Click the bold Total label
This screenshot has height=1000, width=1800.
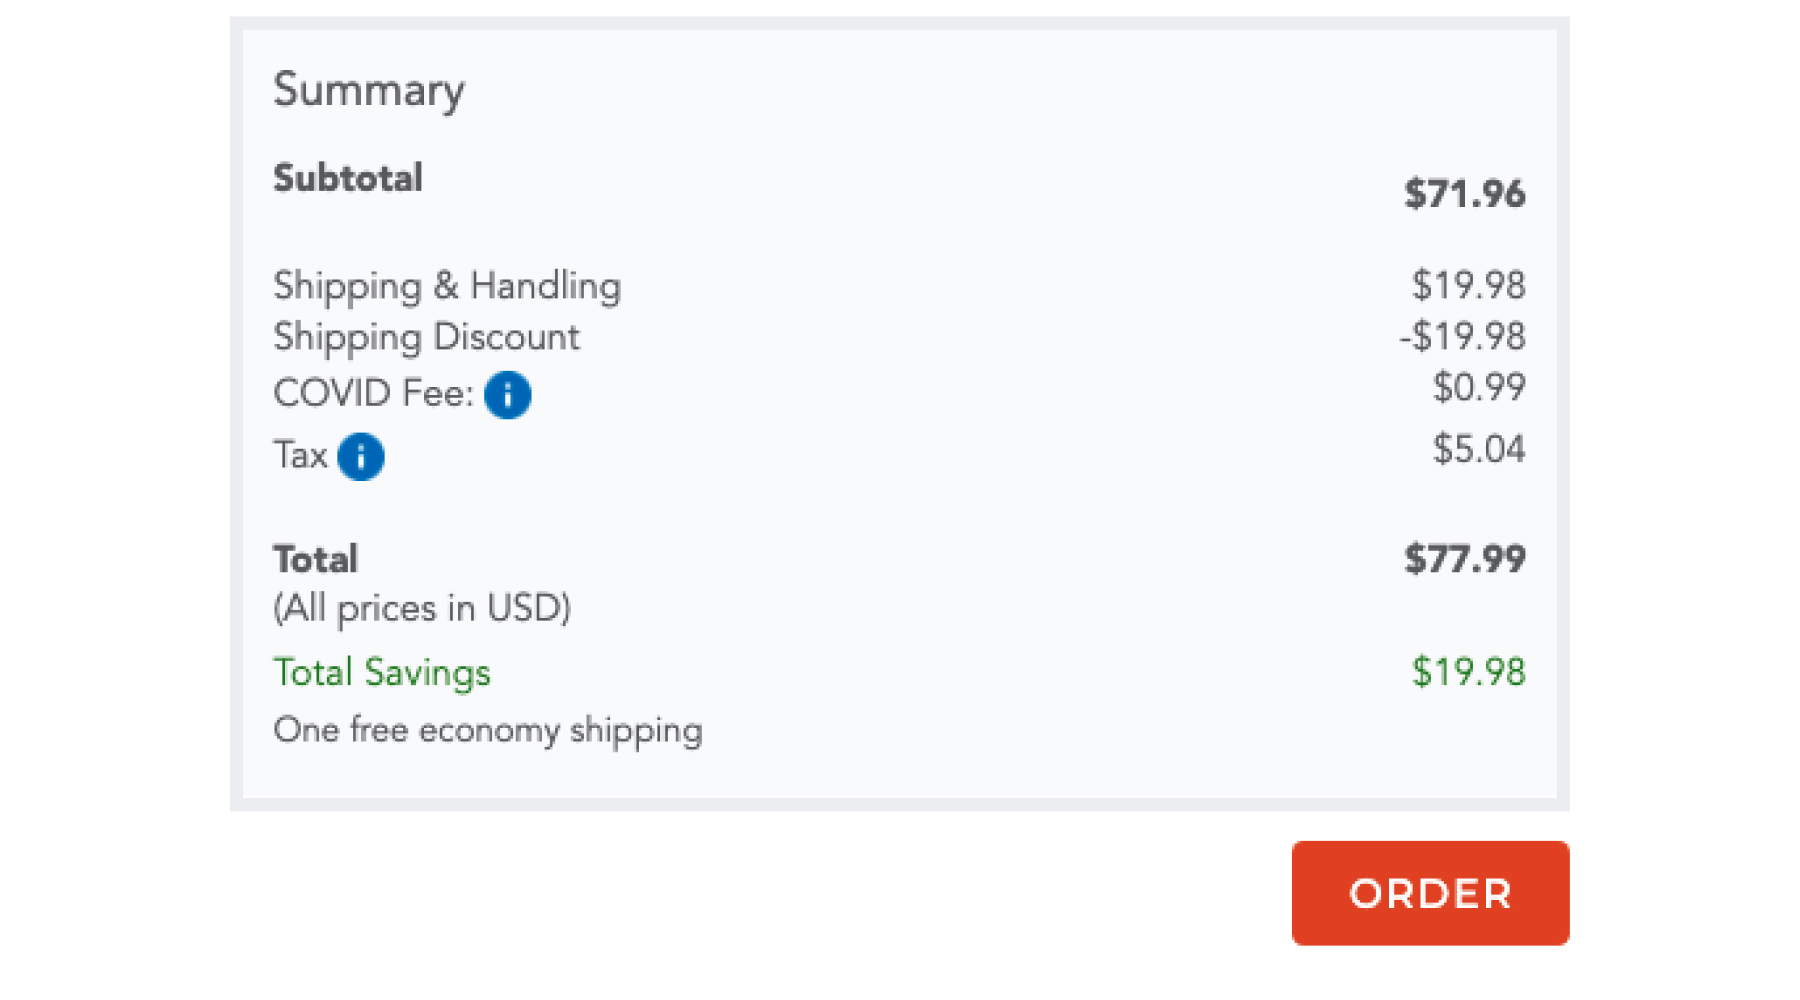pos(315,559)
